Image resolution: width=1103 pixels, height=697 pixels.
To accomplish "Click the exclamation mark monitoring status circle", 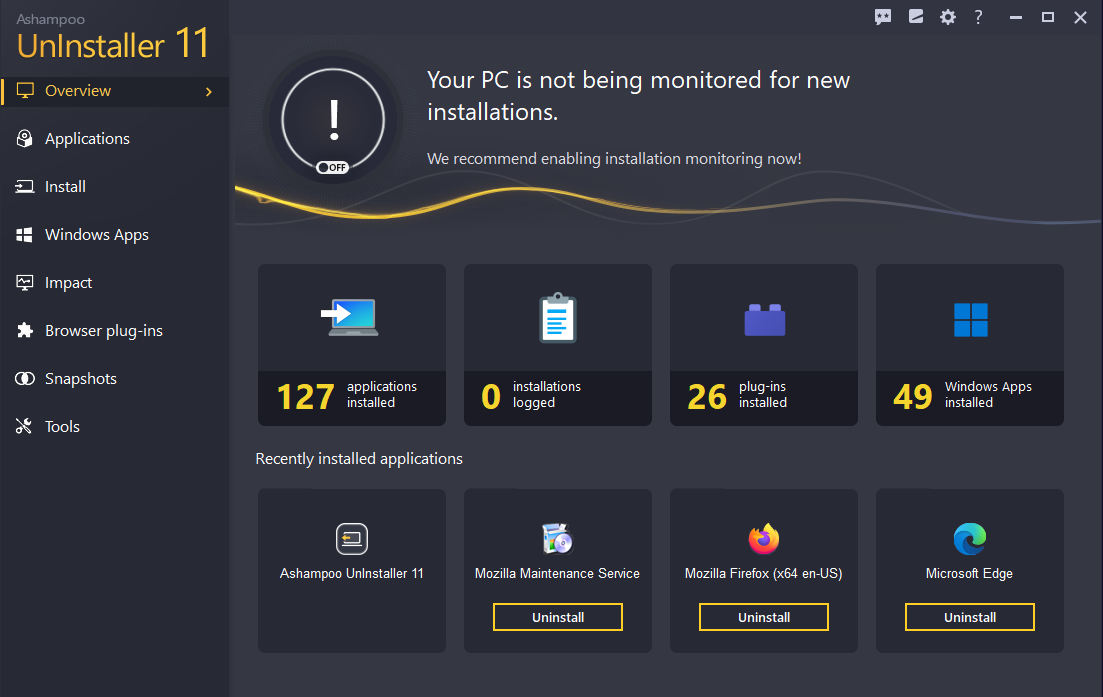I will [333, 120].
